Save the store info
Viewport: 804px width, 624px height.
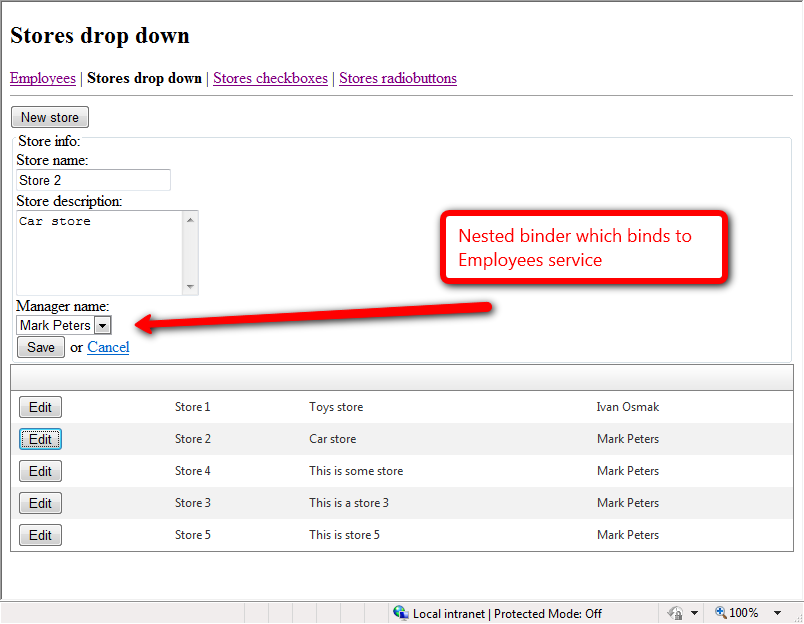[x=41, y=347]
